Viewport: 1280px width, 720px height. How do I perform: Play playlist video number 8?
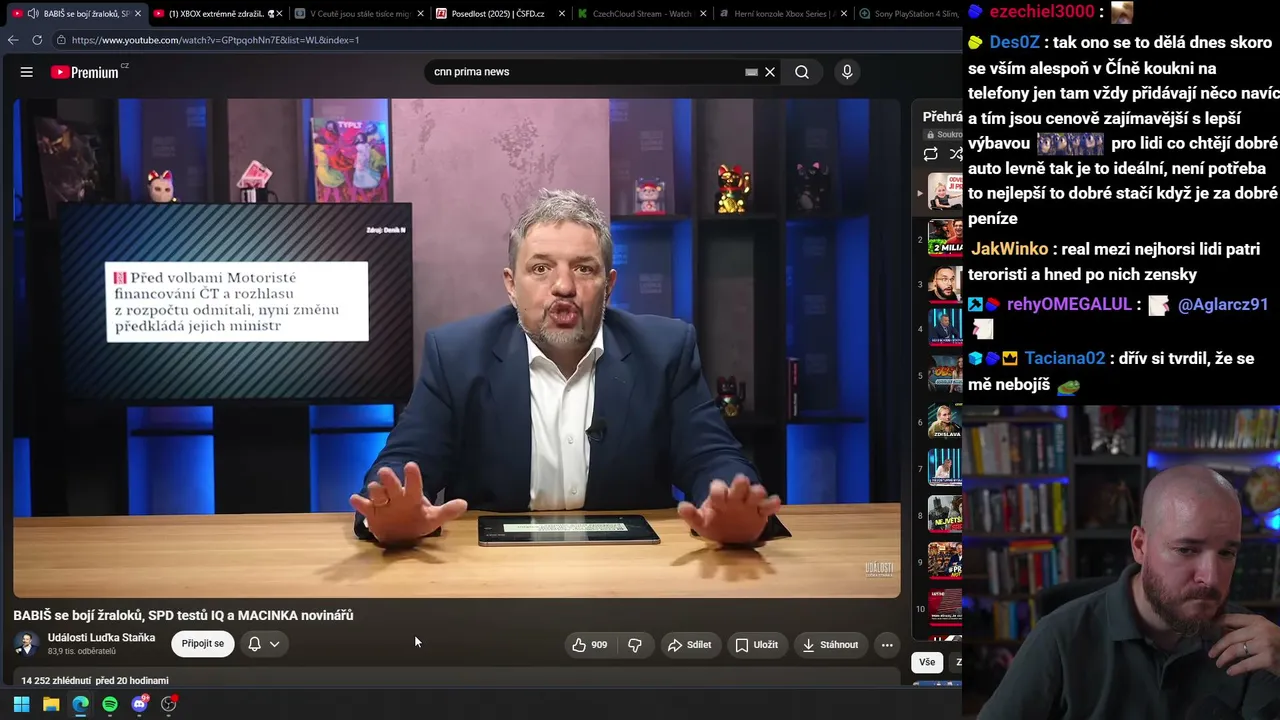coord(944,515)
